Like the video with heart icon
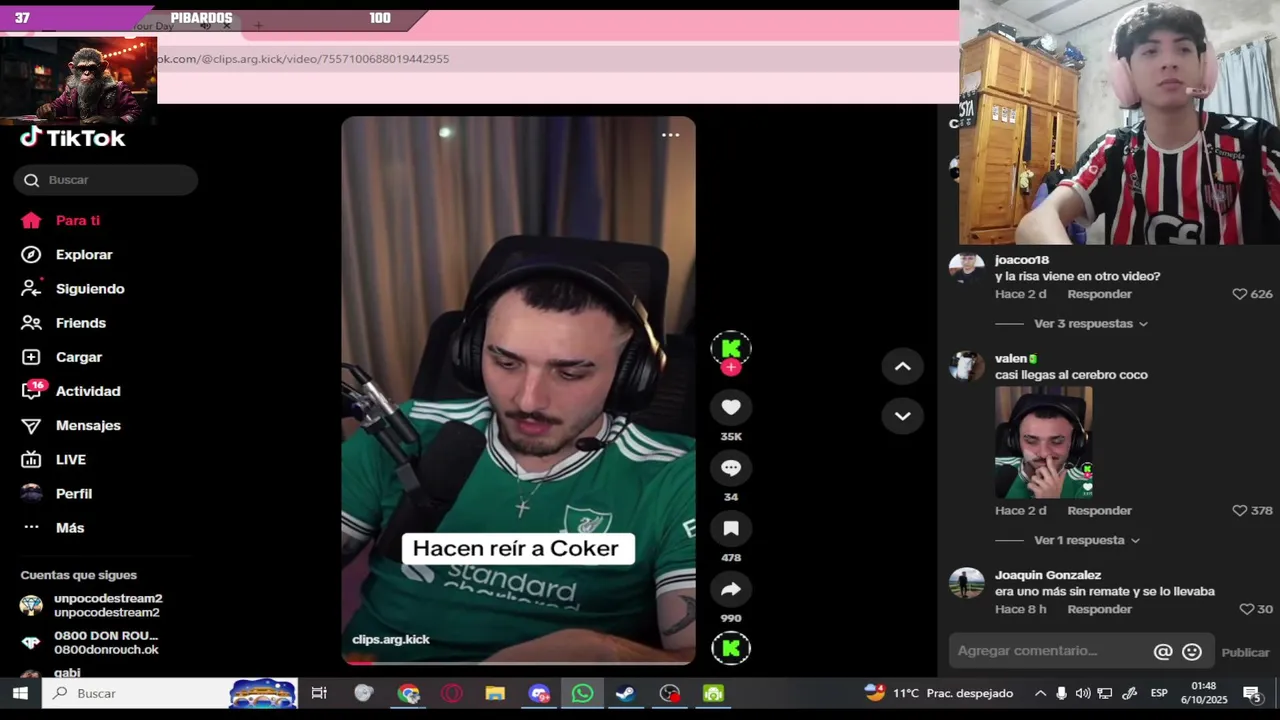1280x720 pixels. coord(731,407)
